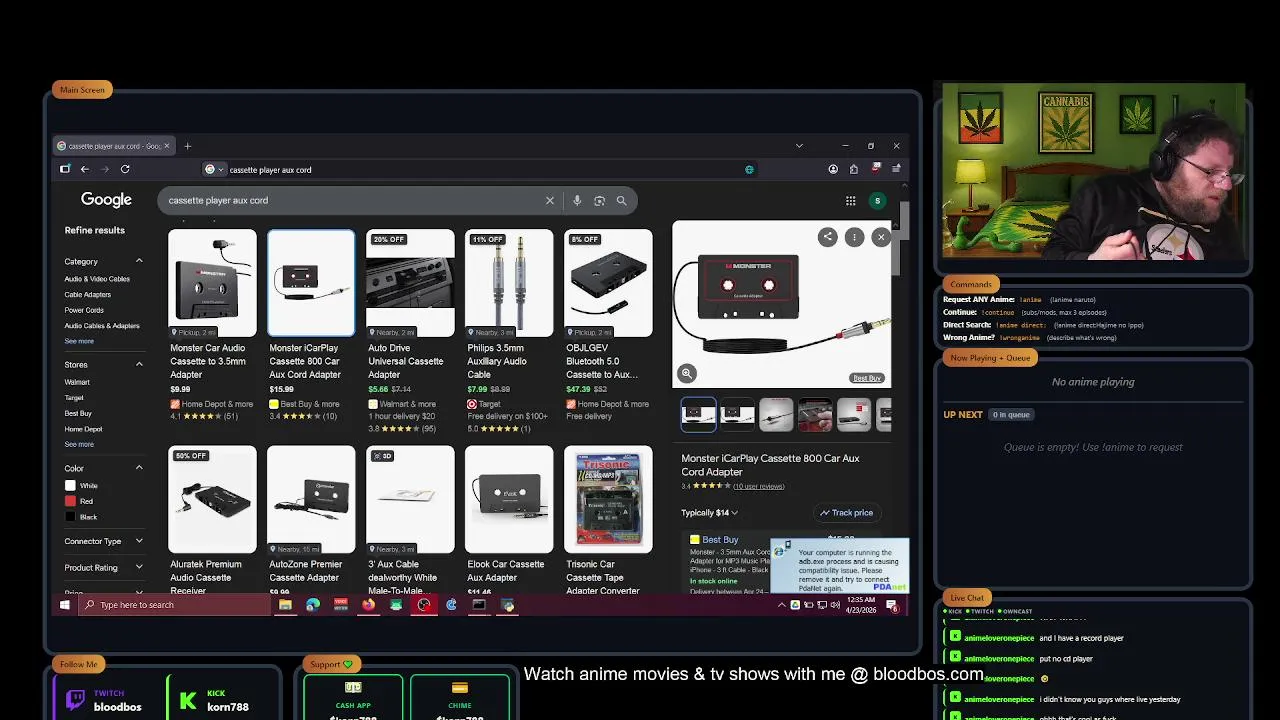1280x720 pixels.
Task: Open Monster Car Audio Cassette $9.99 listing
Action: click(x=212, y=325)
